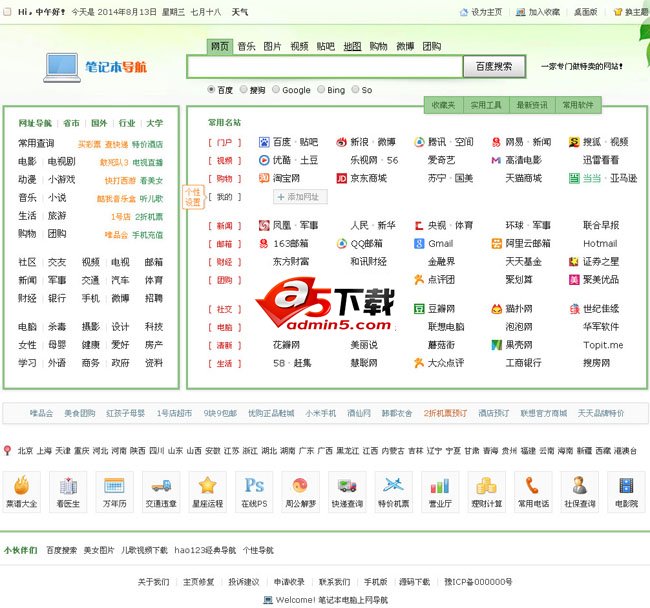Open the 个性设置 side tab

pos(193,197)
